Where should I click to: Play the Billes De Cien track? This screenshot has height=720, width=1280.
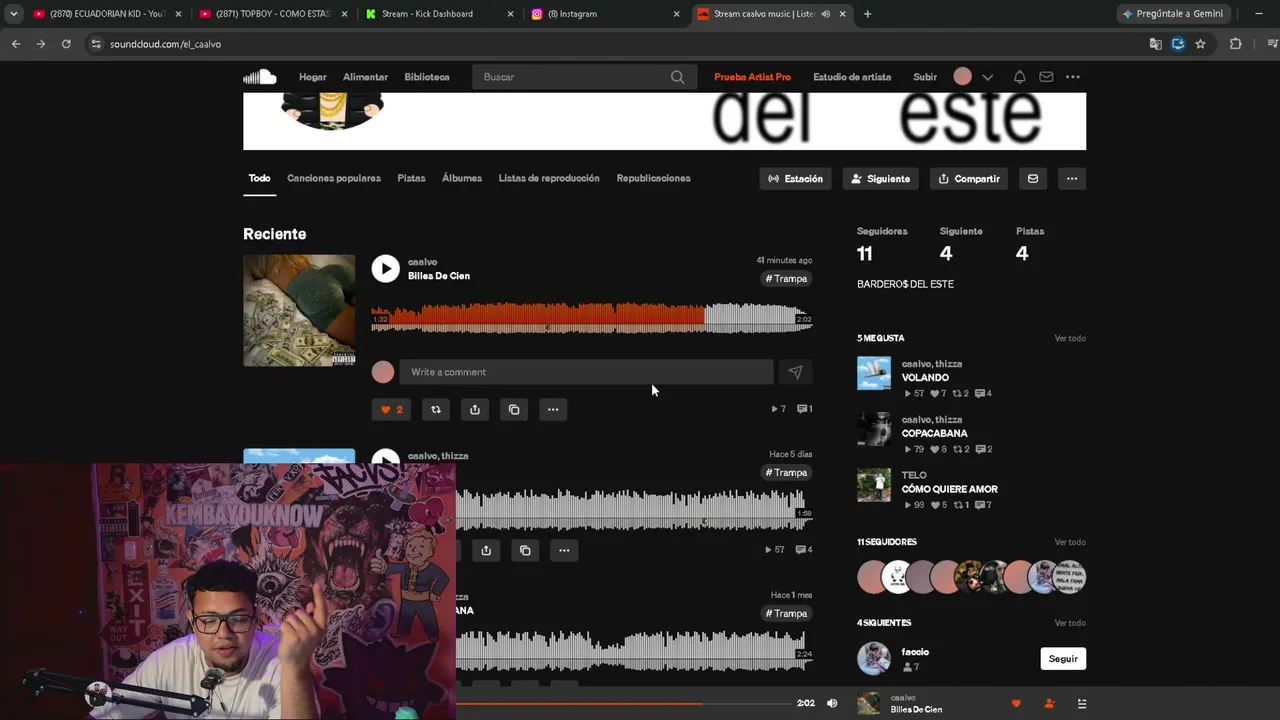pos(385,268)
